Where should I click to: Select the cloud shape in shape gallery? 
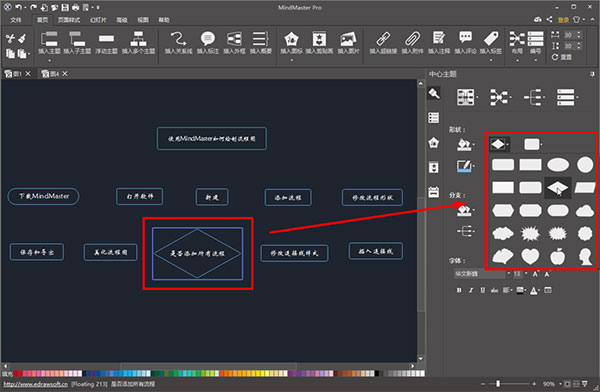pyautogui.click(x=585, y=211)
